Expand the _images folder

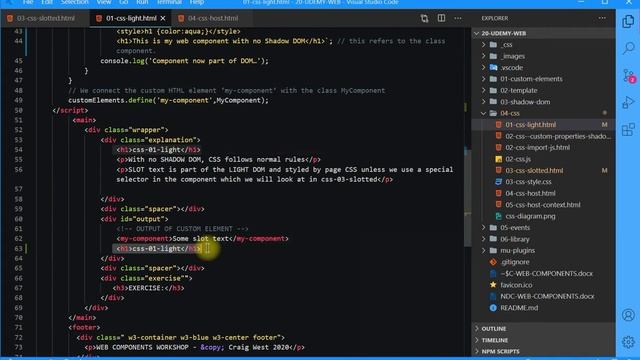pos(484,56)
